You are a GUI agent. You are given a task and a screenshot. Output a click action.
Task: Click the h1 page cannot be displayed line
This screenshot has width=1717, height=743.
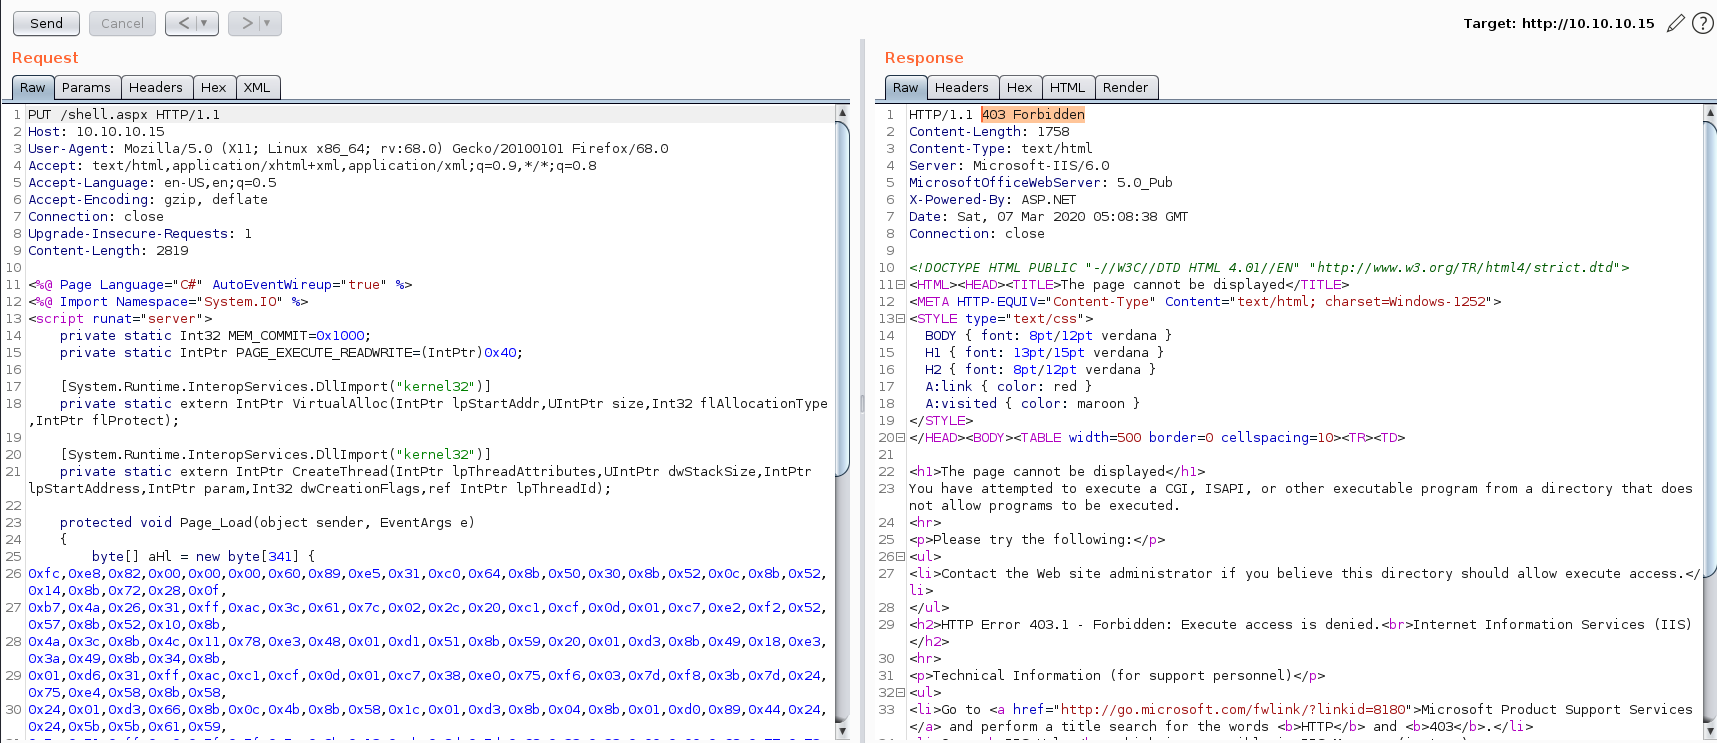1057,472
